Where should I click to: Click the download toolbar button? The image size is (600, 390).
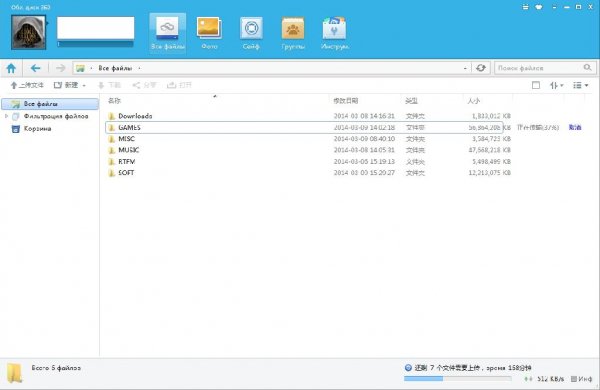(109, 85)
